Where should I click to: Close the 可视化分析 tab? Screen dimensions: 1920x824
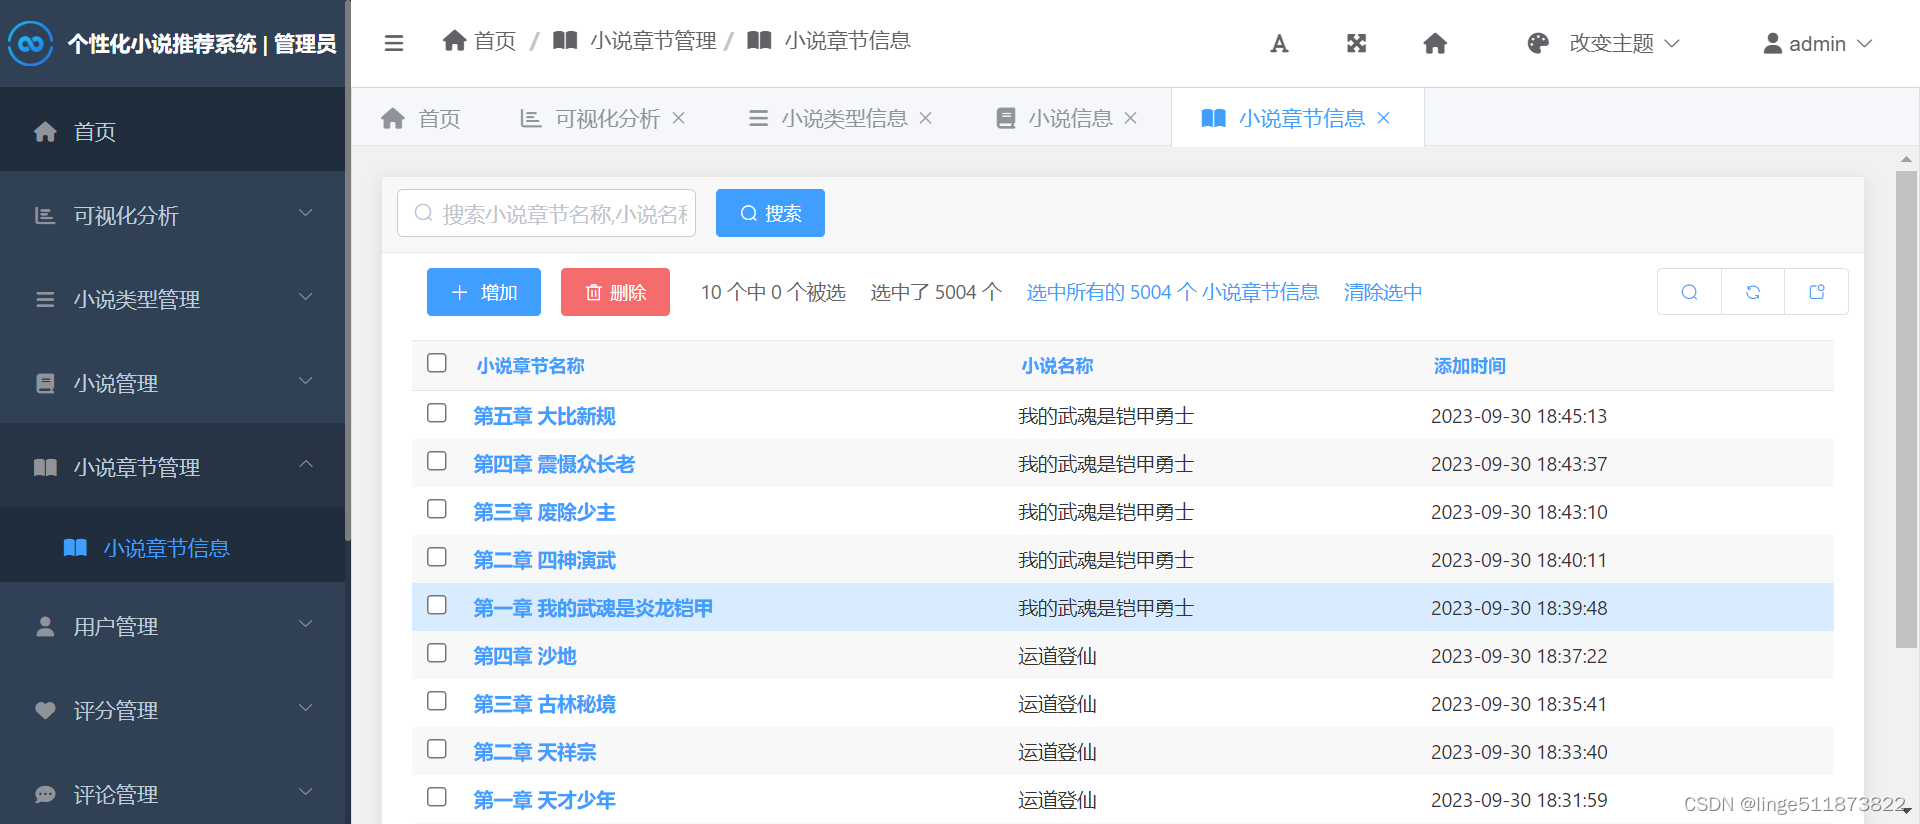(678, 118)
